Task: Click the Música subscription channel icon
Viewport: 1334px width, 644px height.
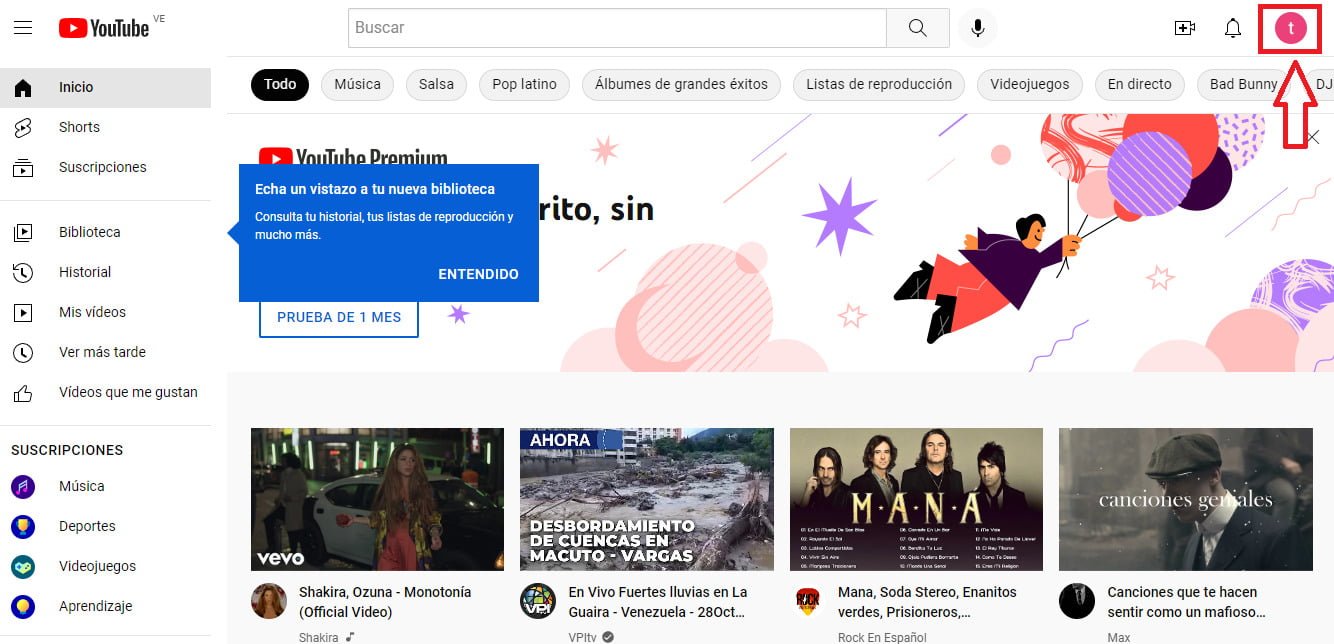Action: 23,486
